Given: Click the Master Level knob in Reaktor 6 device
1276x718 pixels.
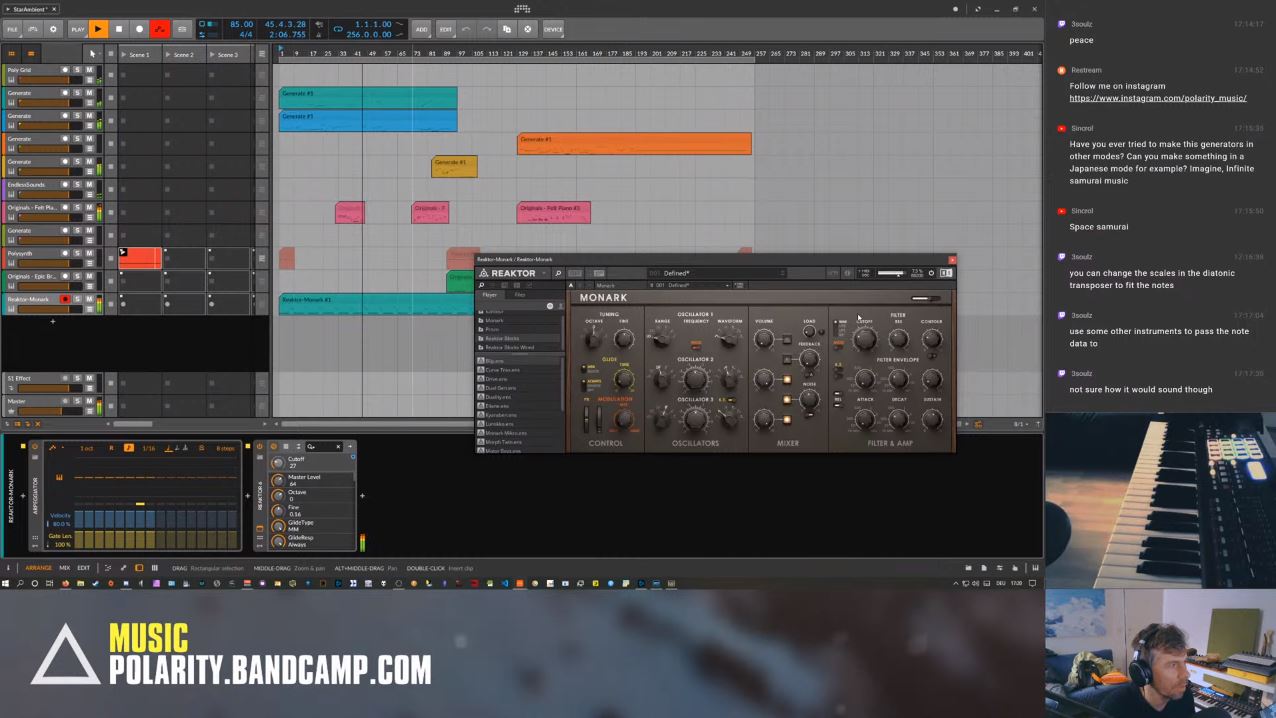Looking at the screenshot, I should pos(278,480).
